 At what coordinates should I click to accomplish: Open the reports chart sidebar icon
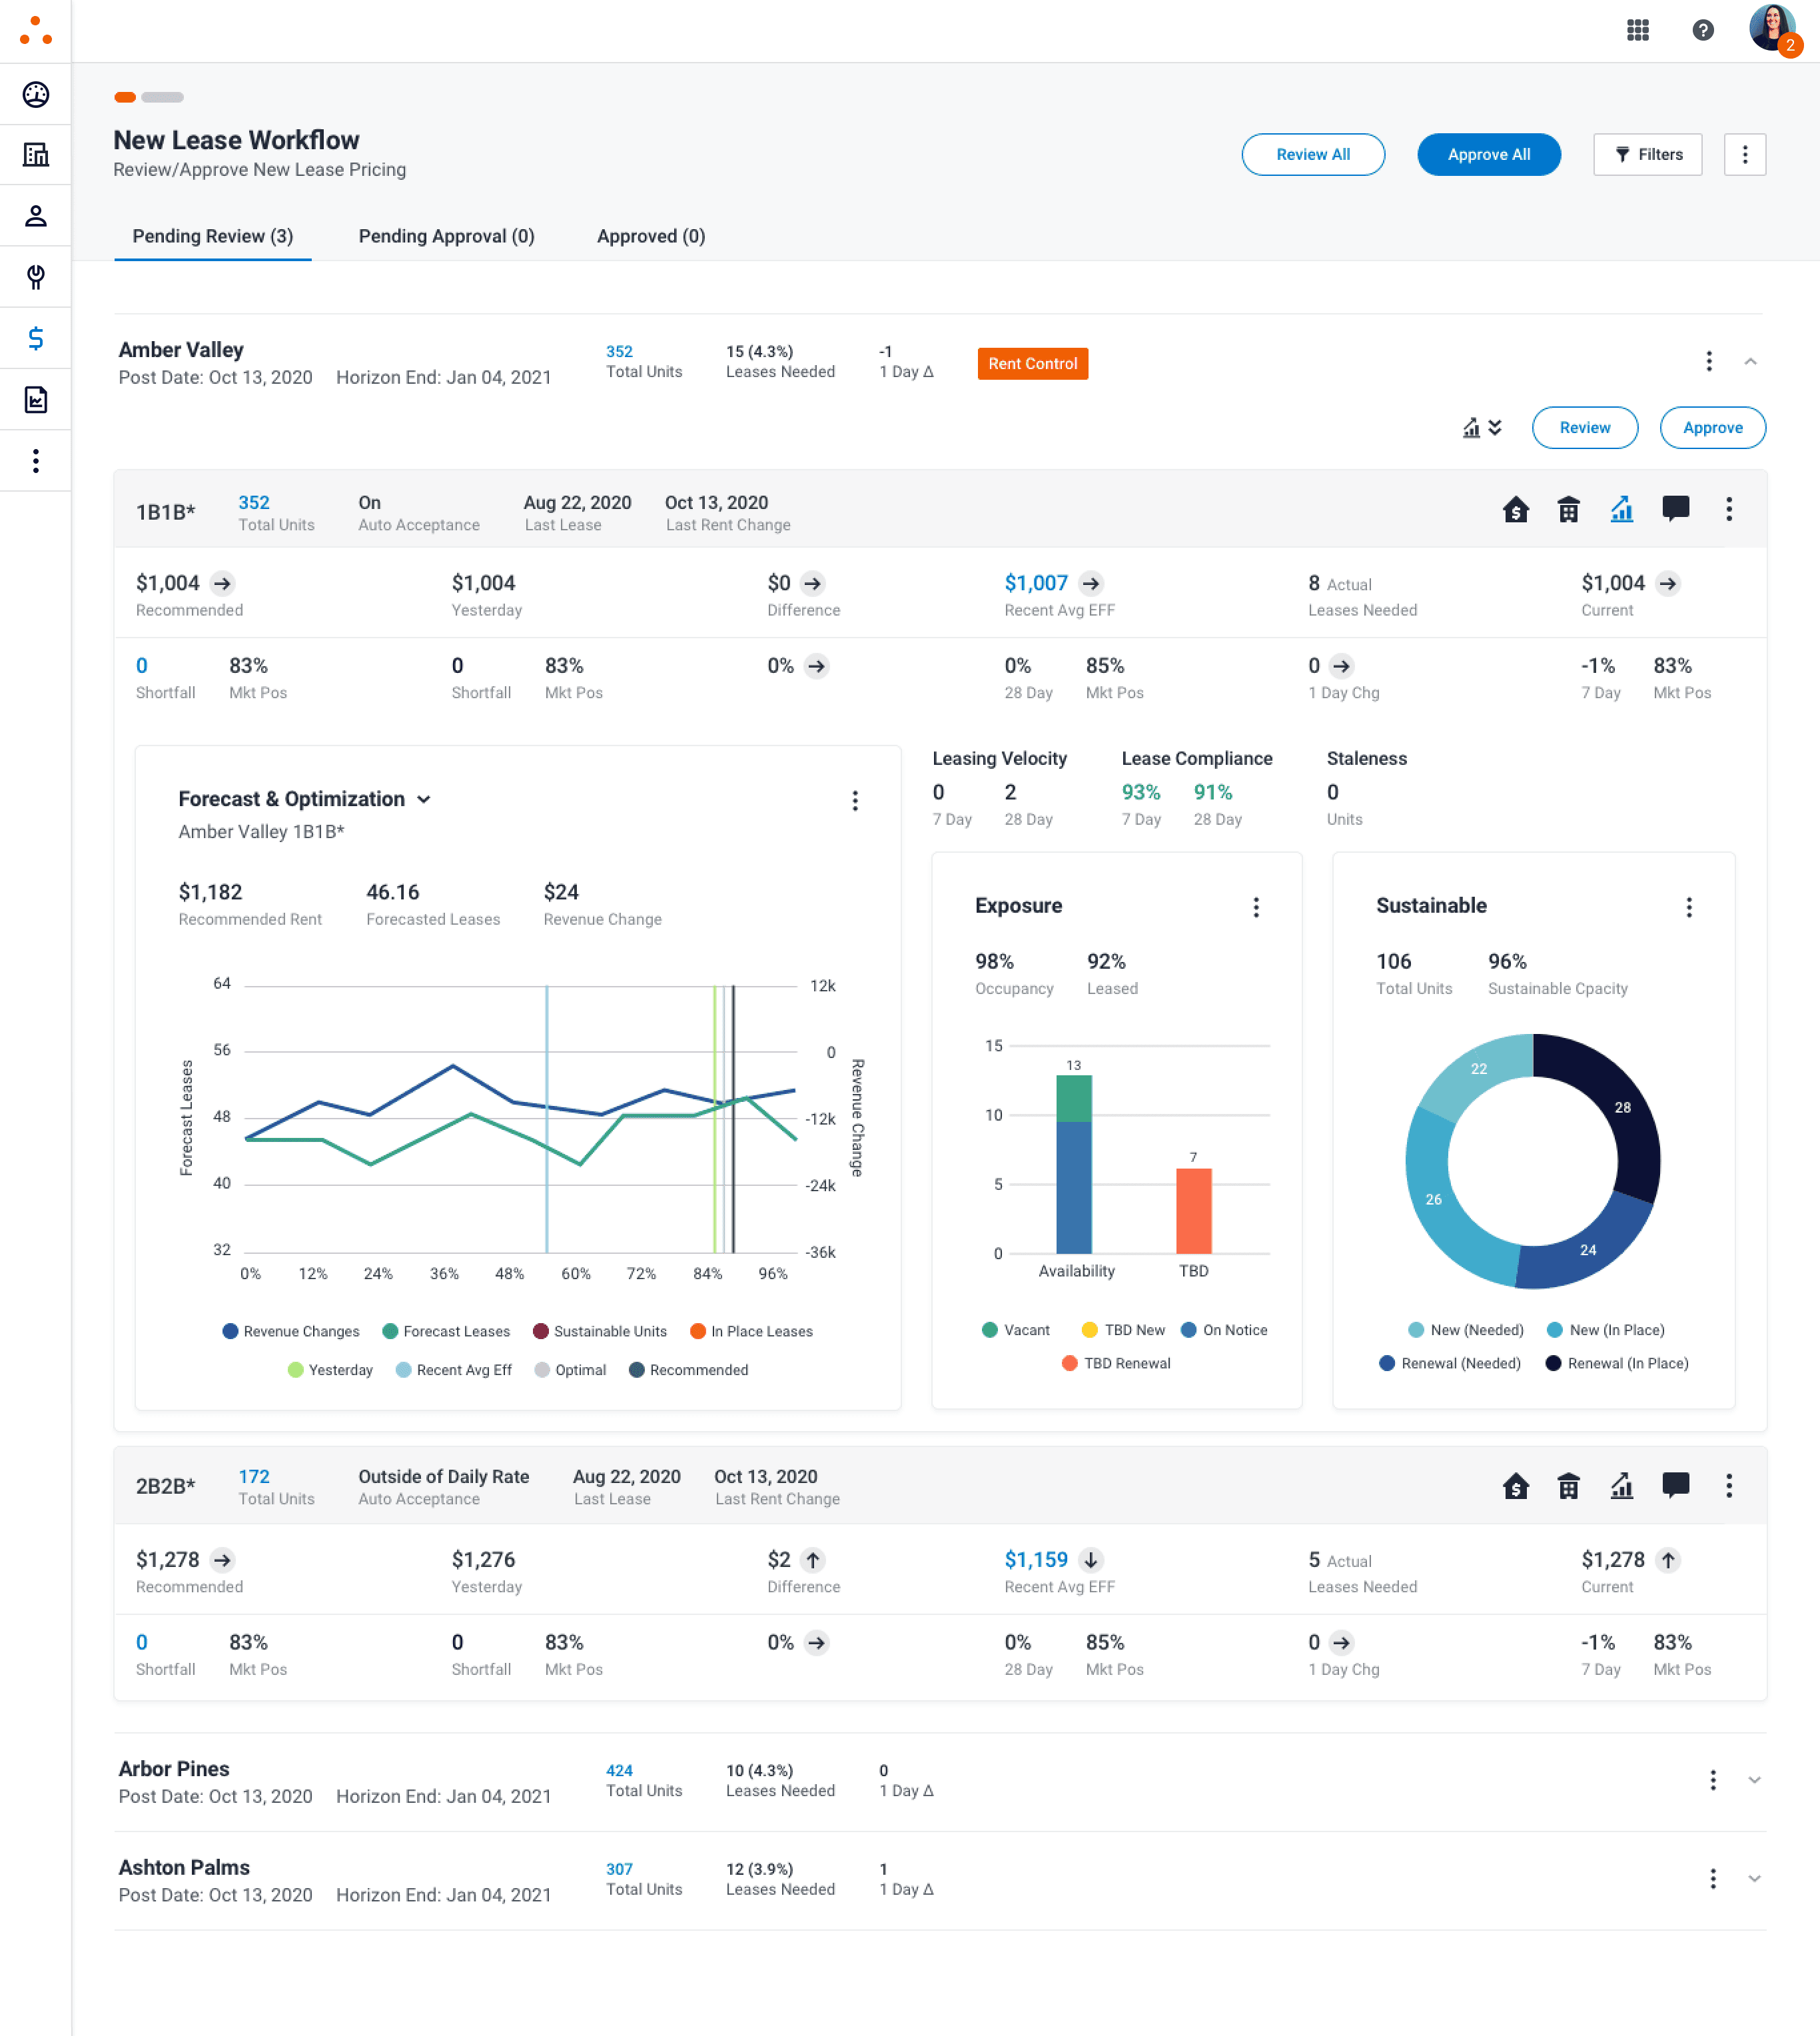(36, 400)
